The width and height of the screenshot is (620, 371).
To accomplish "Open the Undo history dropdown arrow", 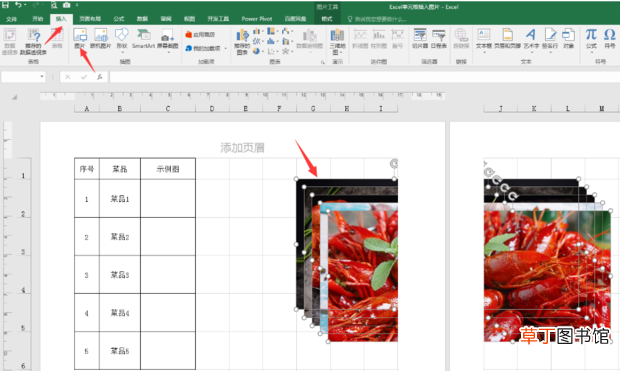I will 25,5.
